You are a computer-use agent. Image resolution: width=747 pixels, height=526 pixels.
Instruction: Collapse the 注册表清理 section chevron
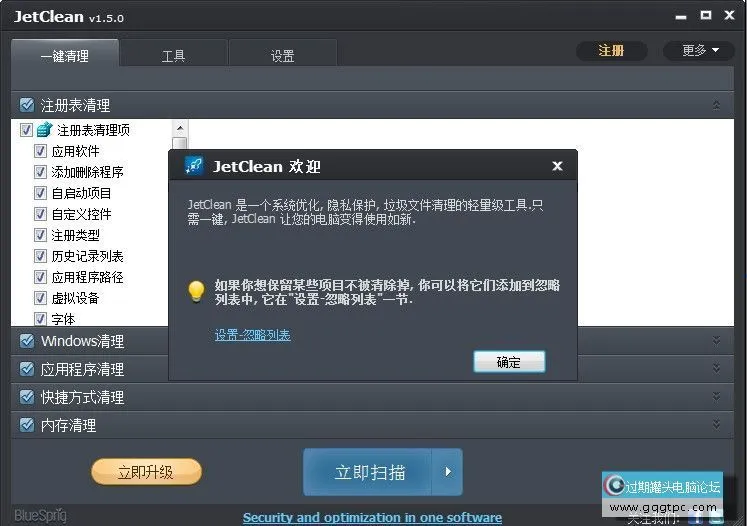click(716, 105)
